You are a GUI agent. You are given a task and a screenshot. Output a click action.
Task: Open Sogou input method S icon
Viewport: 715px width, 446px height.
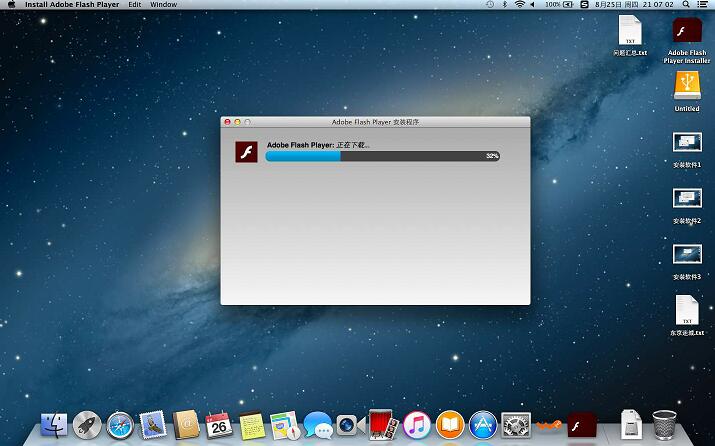(x=584, y=5)
